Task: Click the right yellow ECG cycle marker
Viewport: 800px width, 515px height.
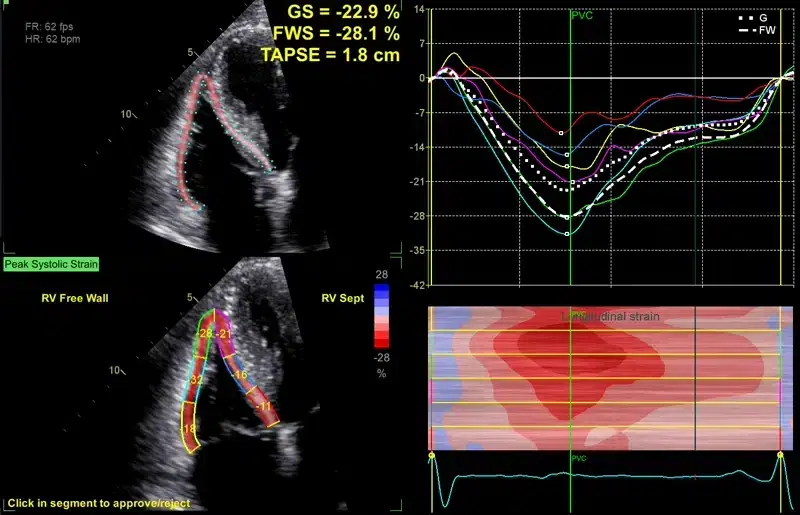Action: 780,455
